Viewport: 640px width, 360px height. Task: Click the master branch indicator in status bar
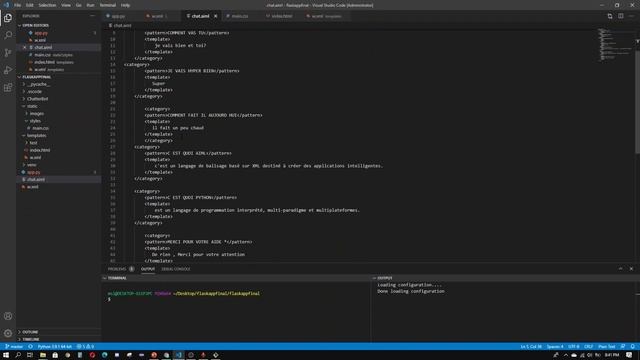(x=14, y=347)
